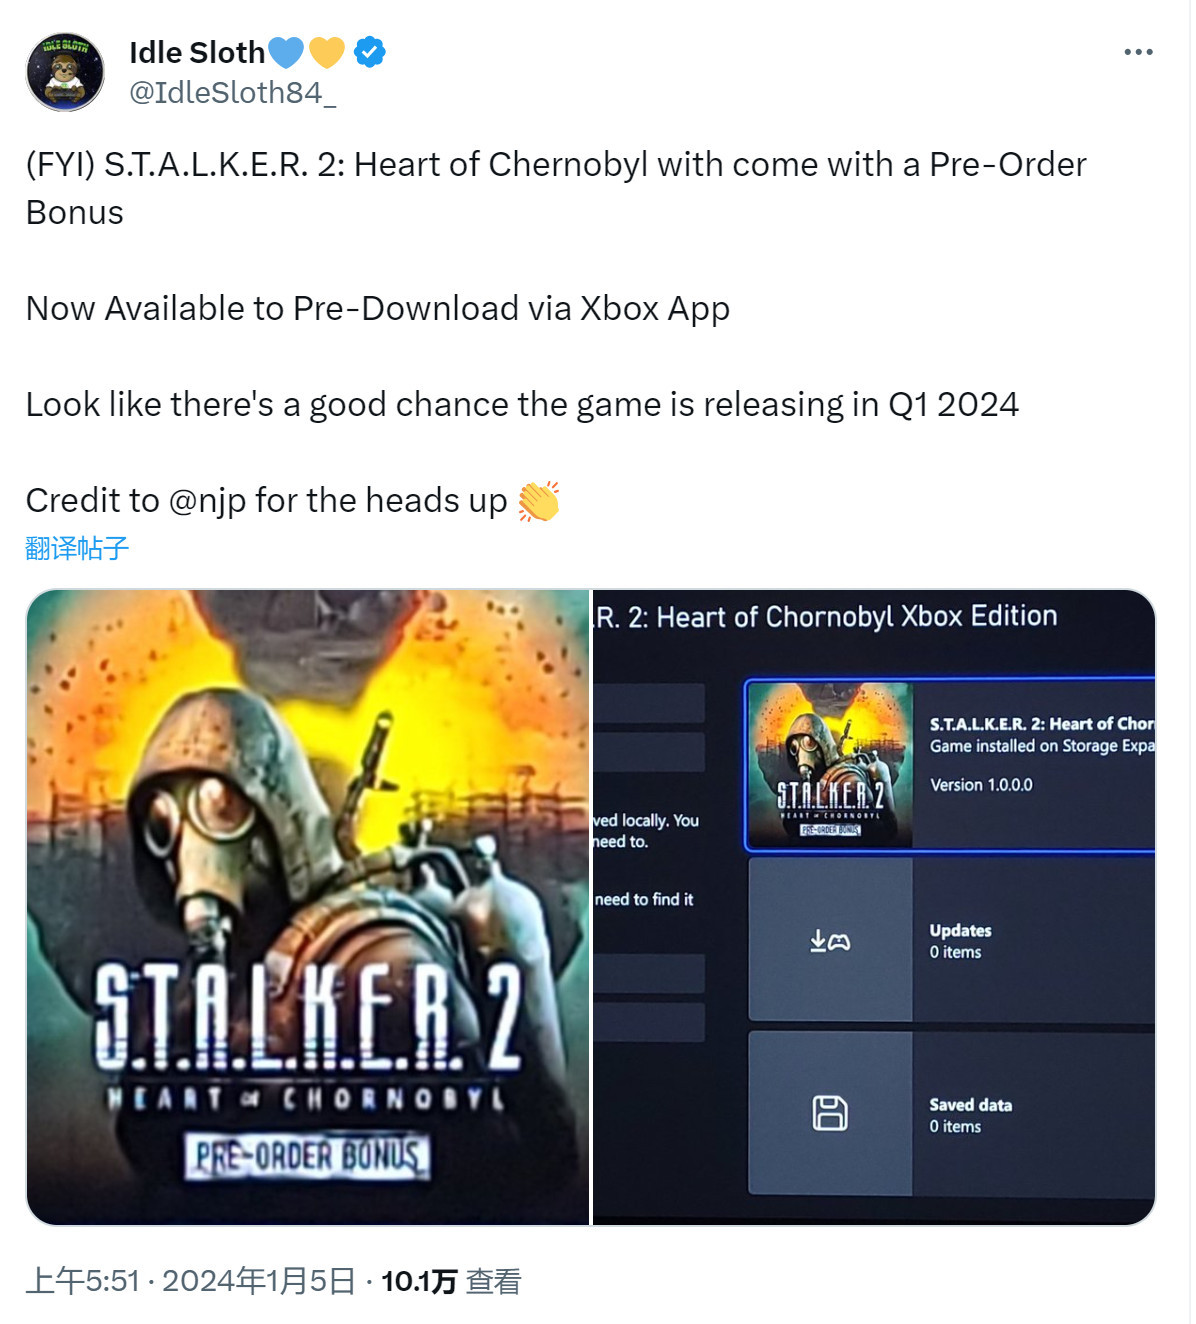Select the small S.T.A.L.K.E.R. 2 game tile
Screen dimensions: 1196x1324
(x=830, y=765)
